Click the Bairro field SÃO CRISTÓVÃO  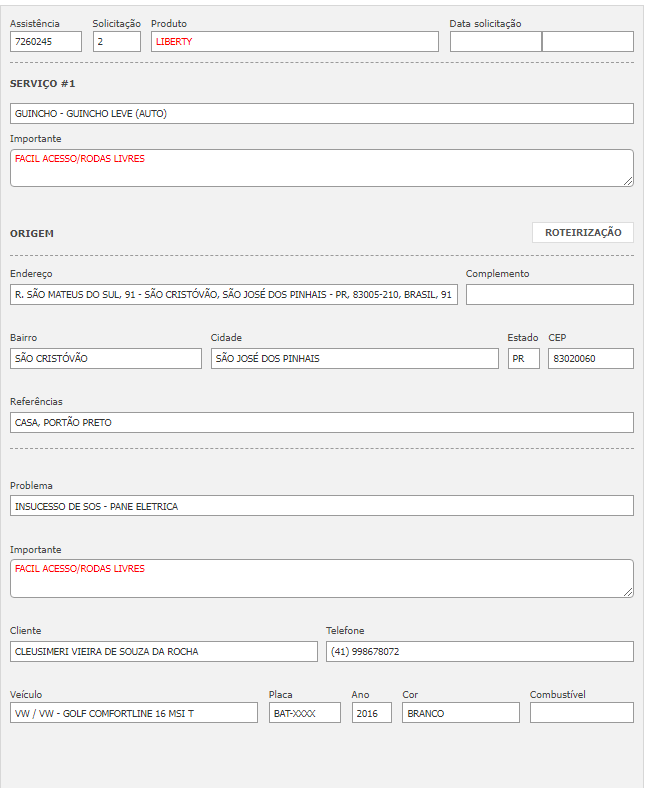point(106,359)
